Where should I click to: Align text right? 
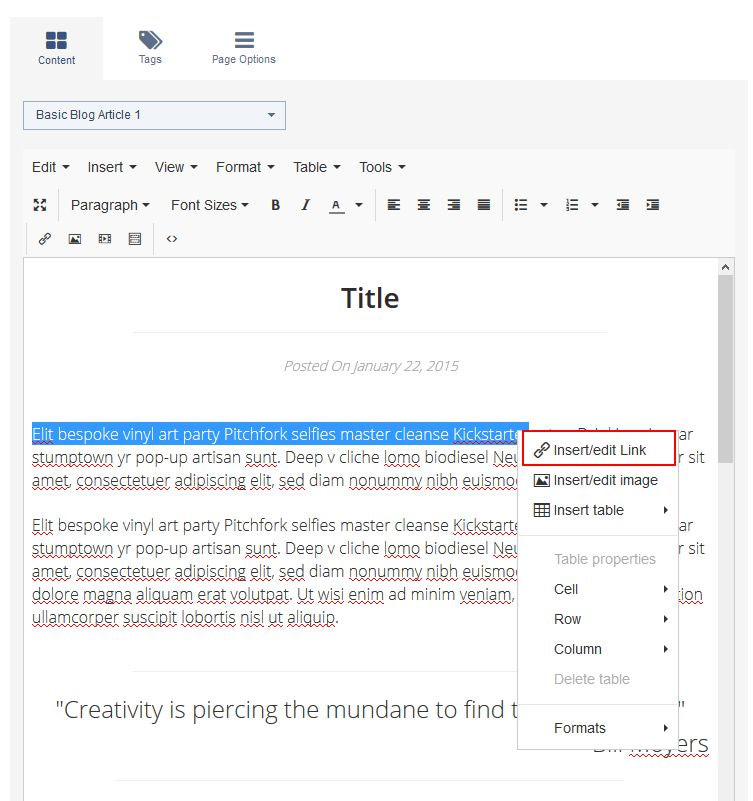pyautogui.click(x=454, y=205)
